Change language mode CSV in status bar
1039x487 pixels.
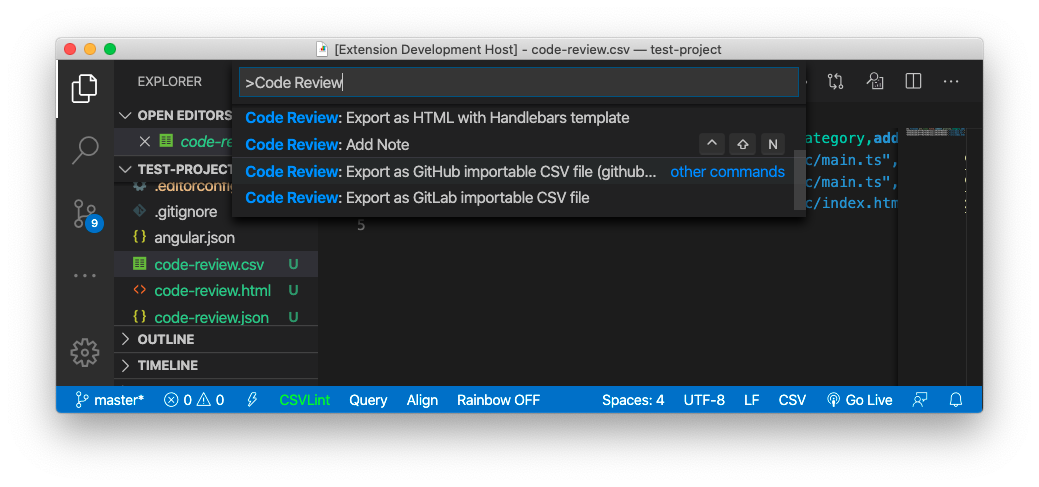click(792, 400)
